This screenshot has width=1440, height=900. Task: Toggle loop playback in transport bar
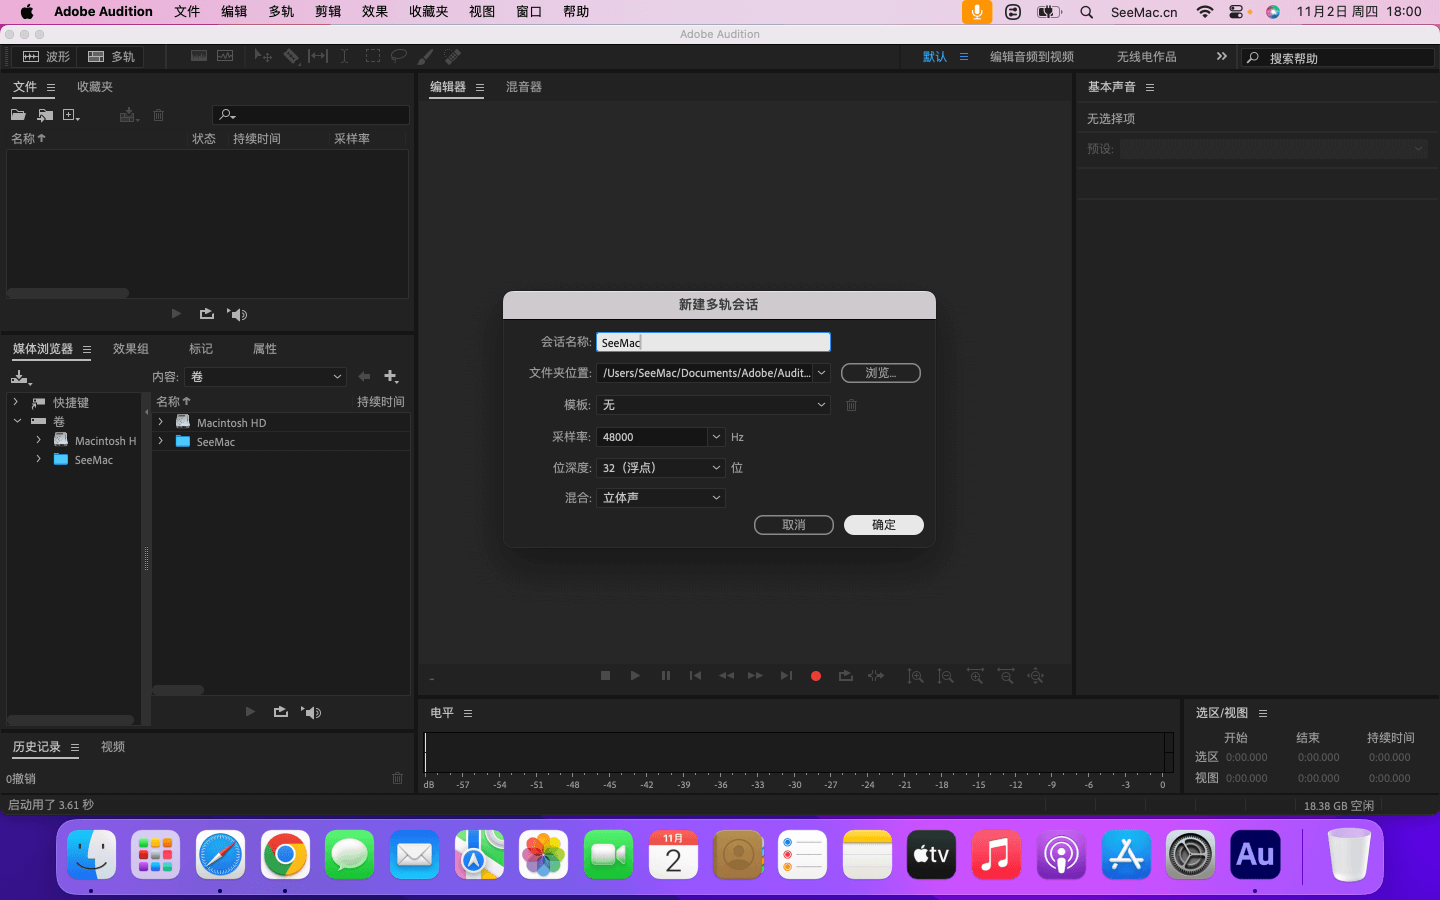tap(846, 676)
